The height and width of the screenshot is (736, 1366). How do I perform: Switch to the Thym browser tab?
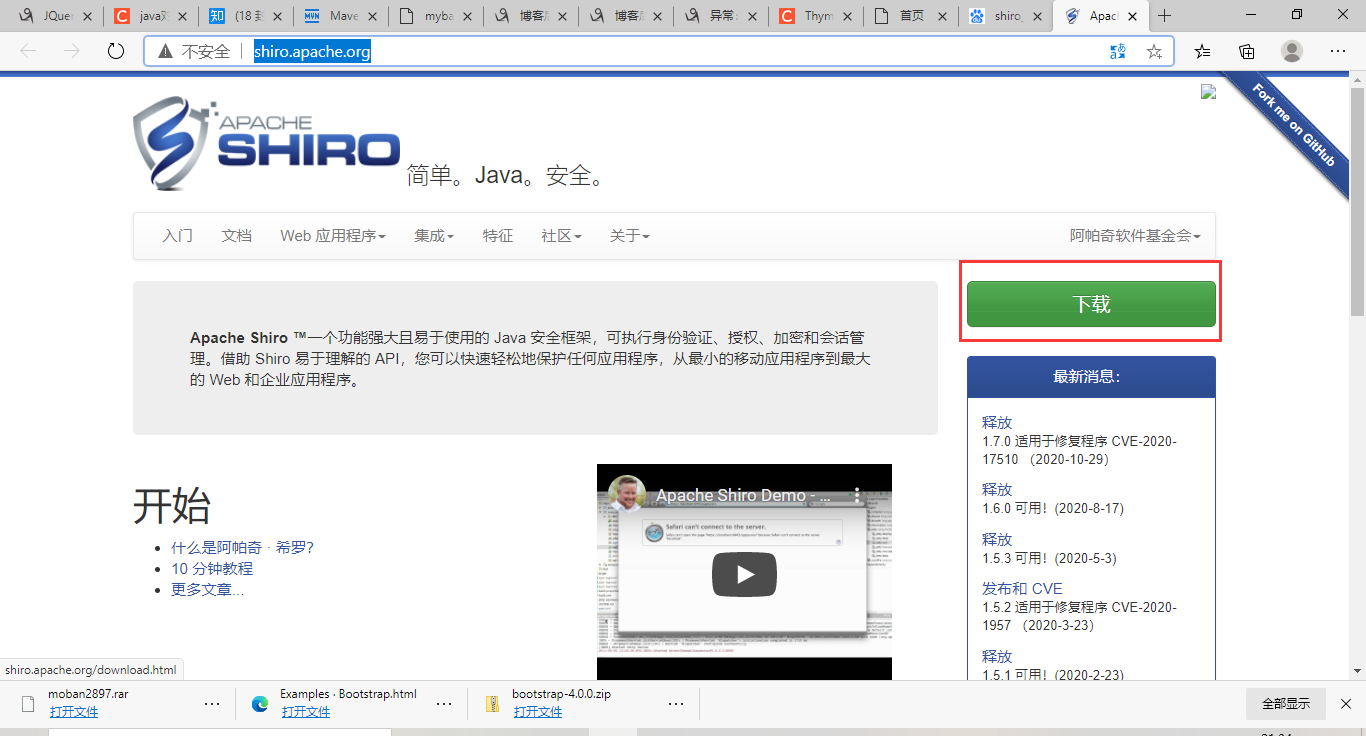[815, 16]
